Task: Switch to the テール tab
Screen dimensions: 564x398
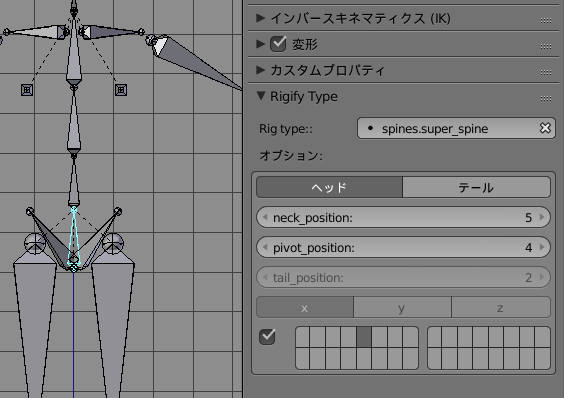Action: (x=477, y=187)
